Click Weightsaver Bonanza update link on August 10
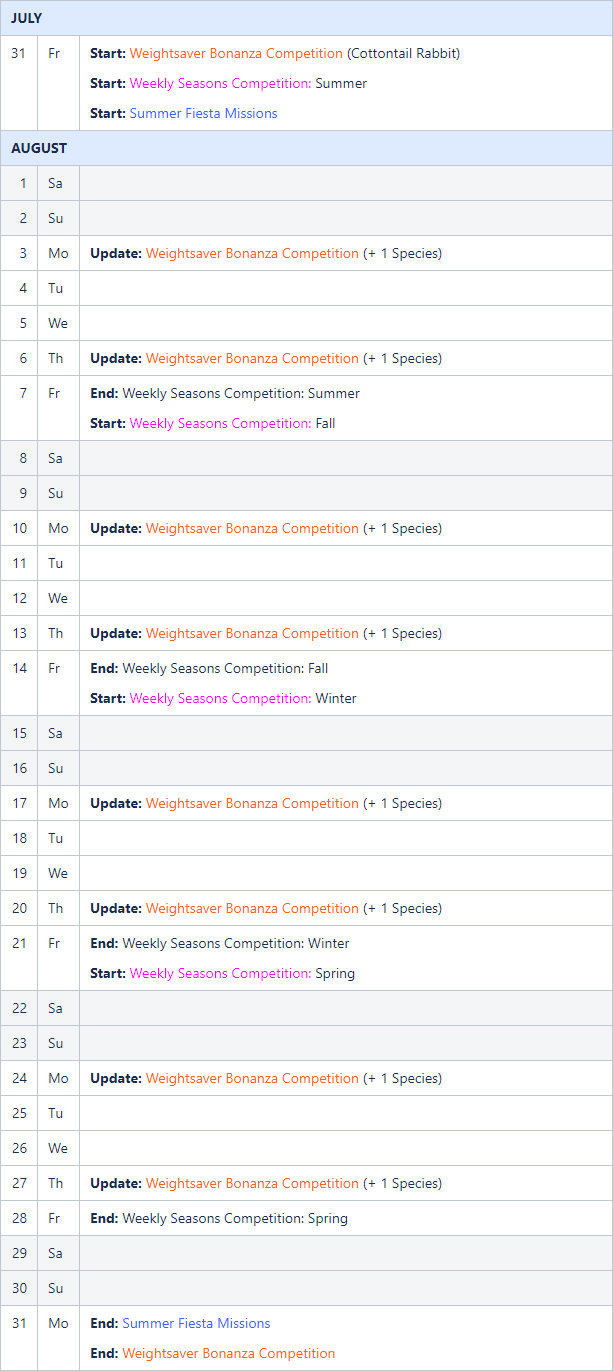 tap(252, 528)
